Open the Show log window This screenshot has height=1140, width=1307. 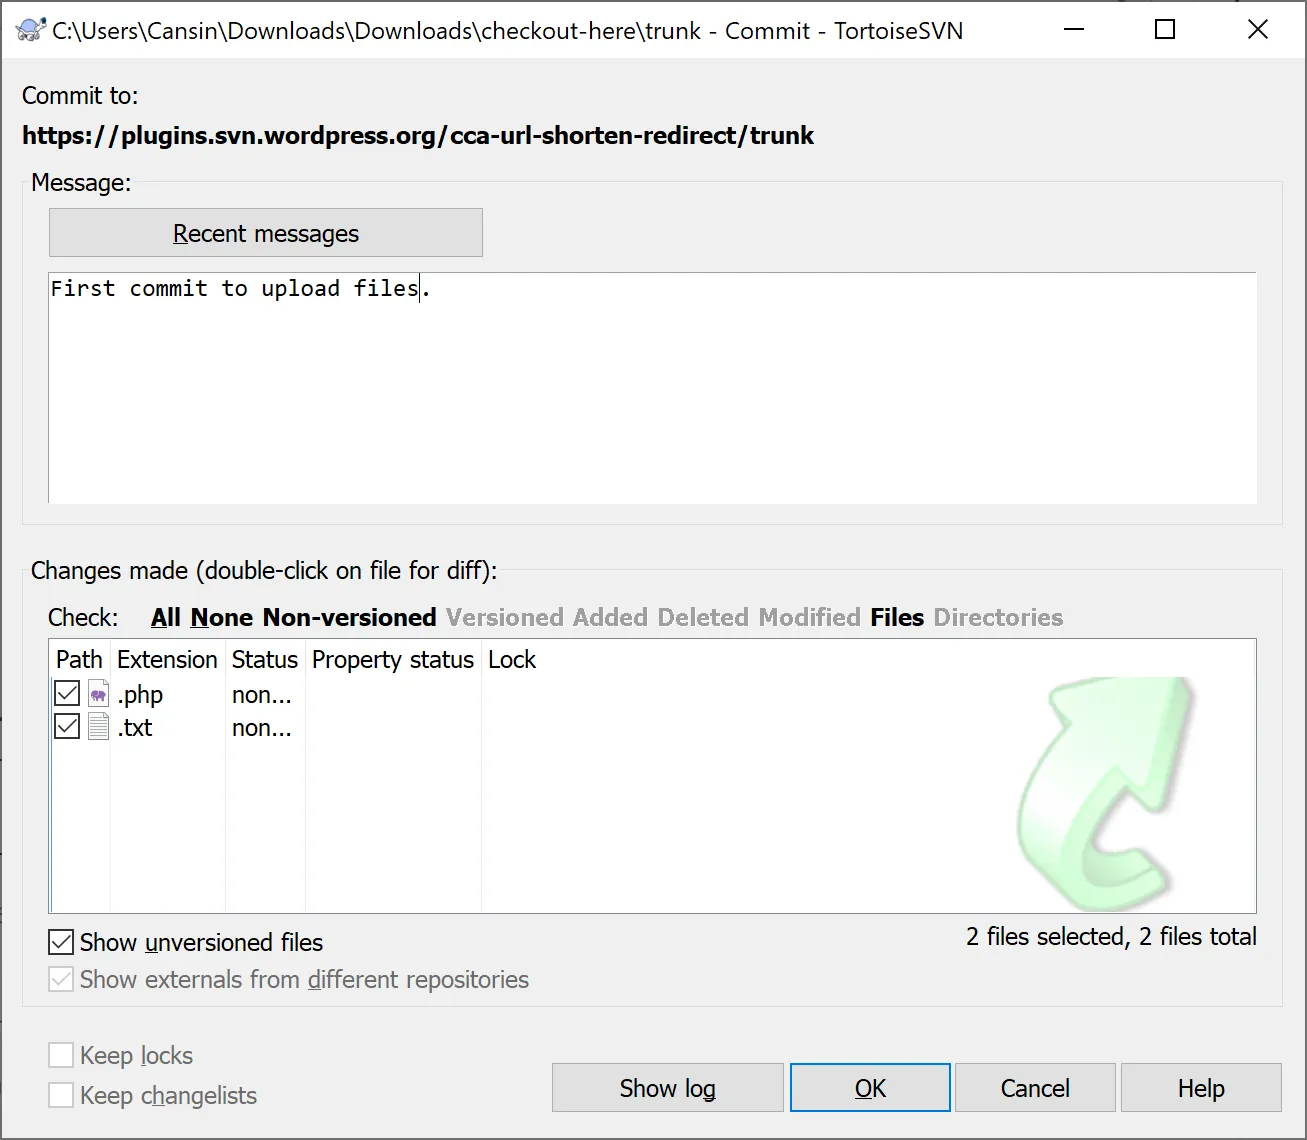(667, 1088)
